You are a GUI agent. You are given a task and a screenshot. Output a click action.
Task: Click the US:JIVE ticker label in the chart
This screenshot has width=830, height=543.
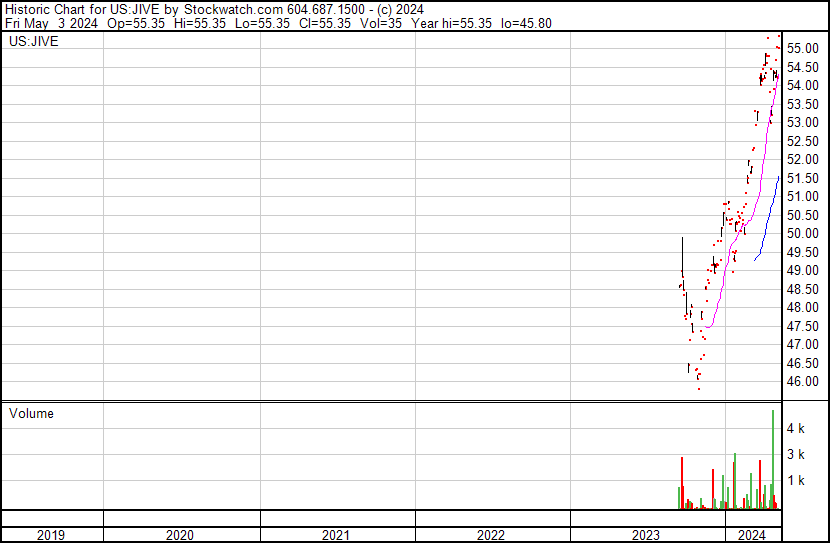(33, 41)
